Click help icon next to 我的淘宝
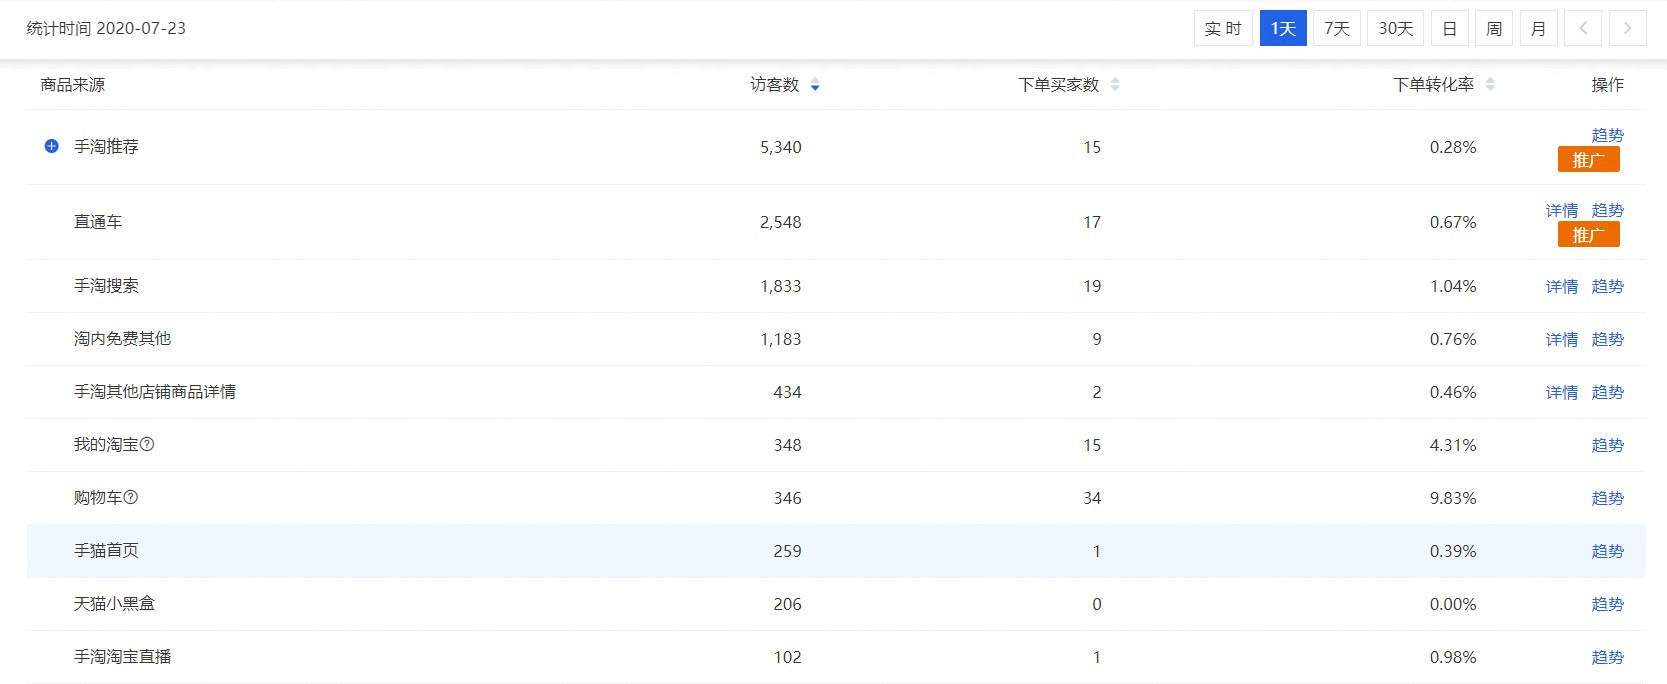 [147, 444]
